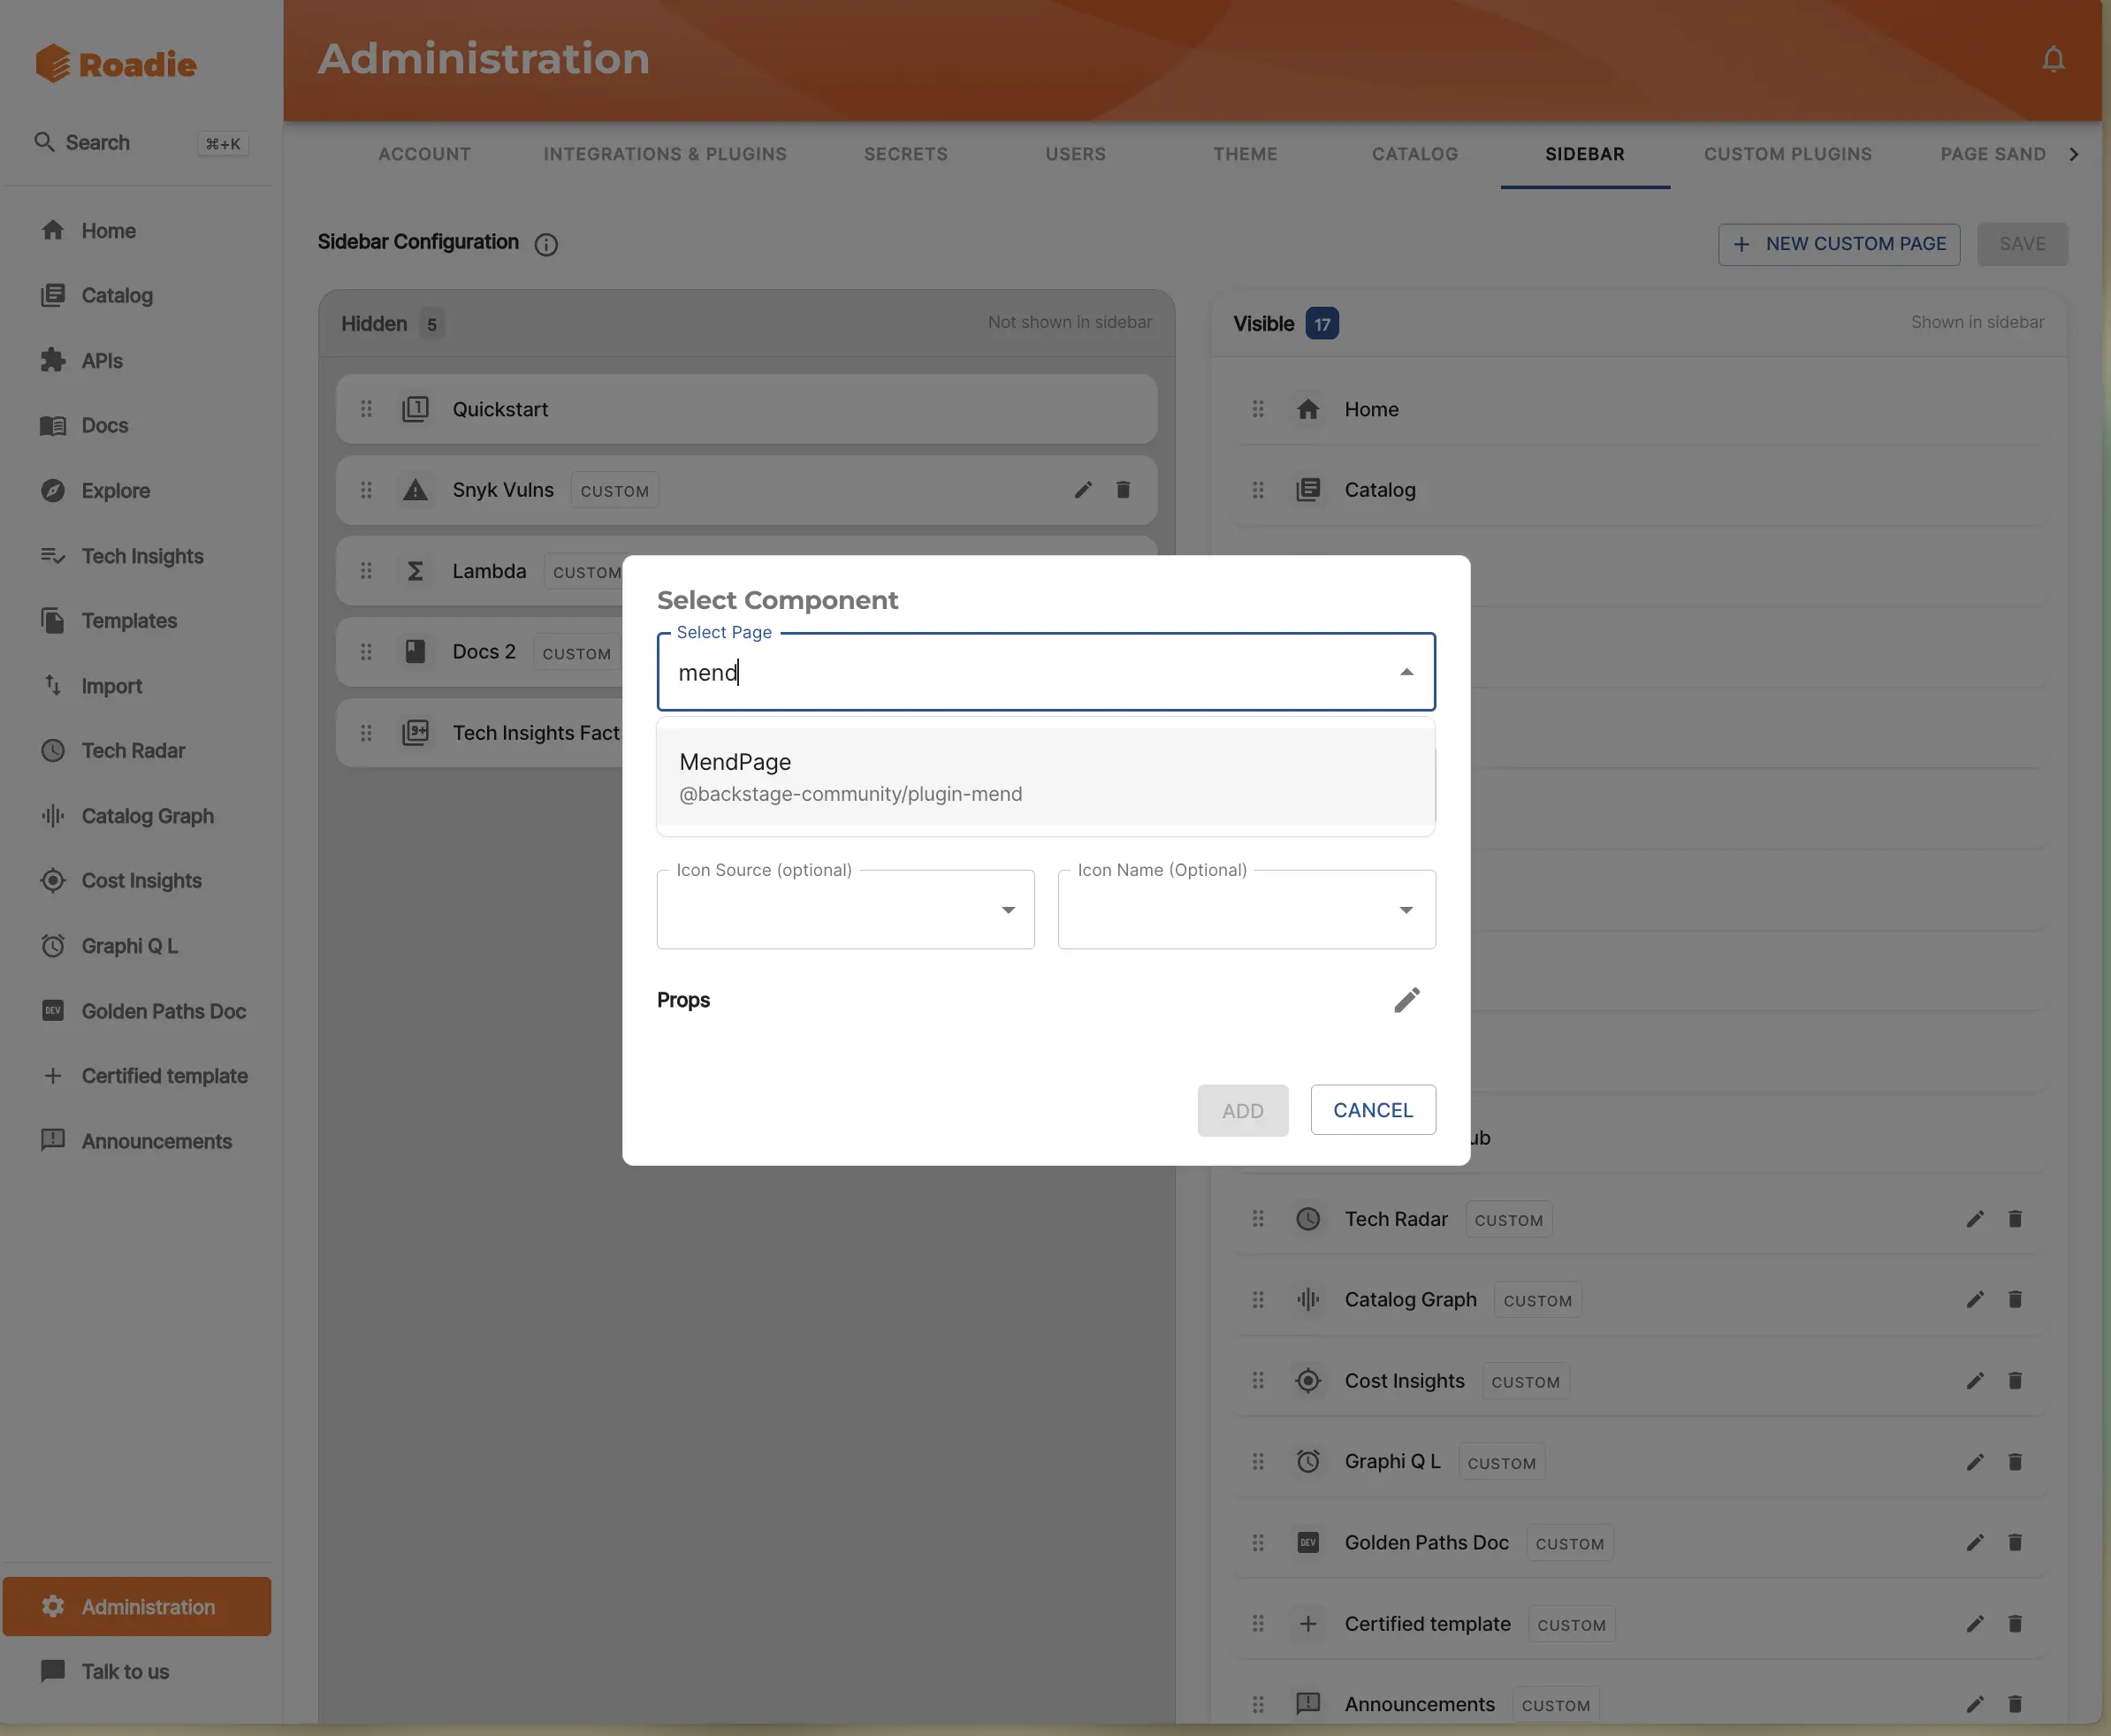Image resolution: width=2111 pixels, height=1736 pixels.
Task: Open the Icon Name dropdown
Action: [x=1407, y=910]
